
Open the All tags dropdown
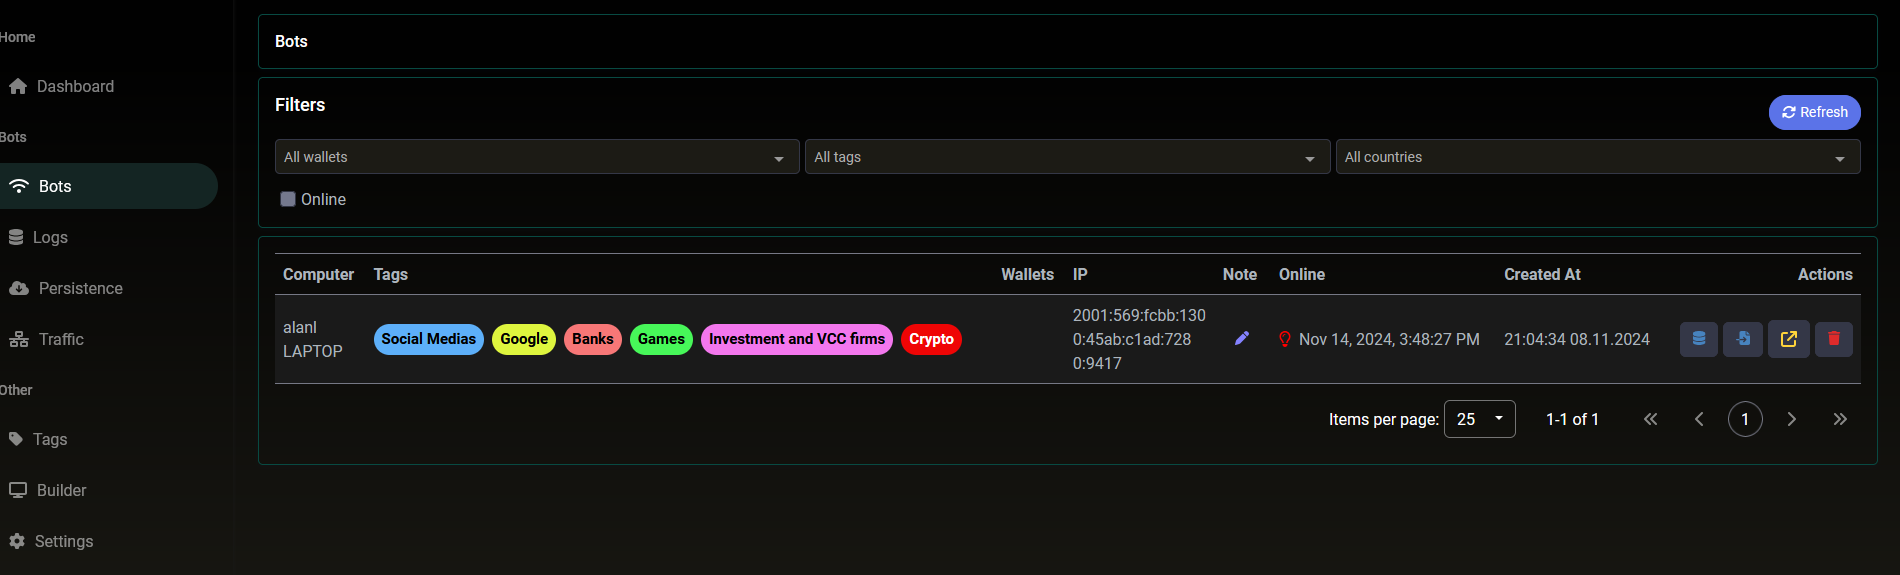(x=1068, y=157)
